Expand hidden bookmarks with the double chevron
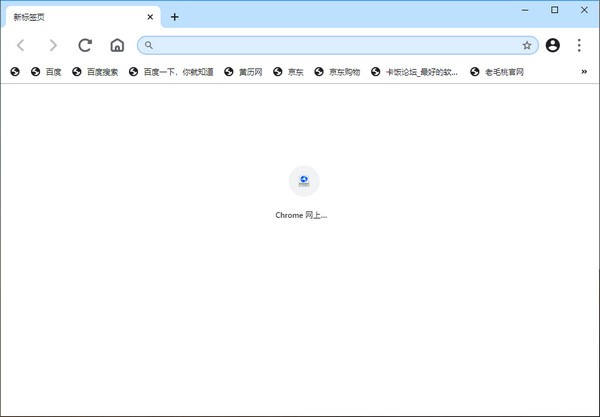The image size is (600, 417). point(583,71)
